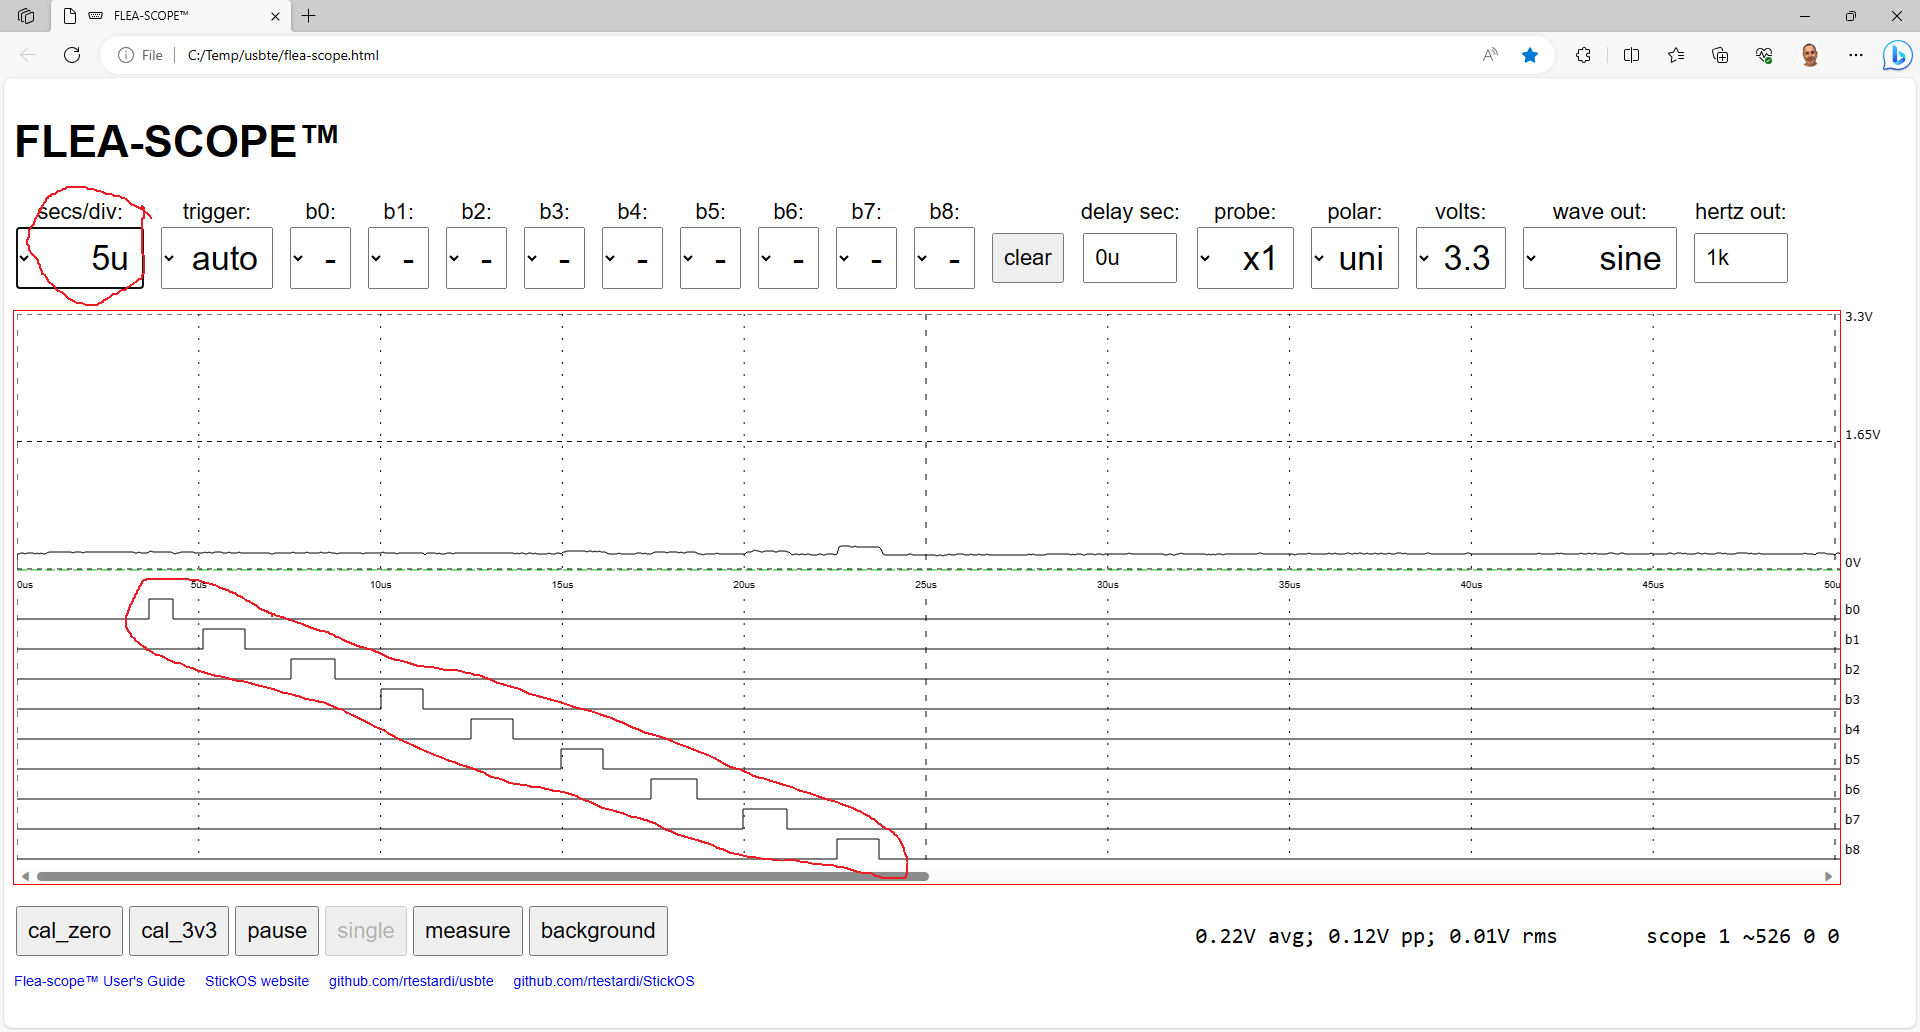1920x1032 pixels.
Task: Reload the Flea-Scope page
Action: pyautogui.click(x=72, y=55)
